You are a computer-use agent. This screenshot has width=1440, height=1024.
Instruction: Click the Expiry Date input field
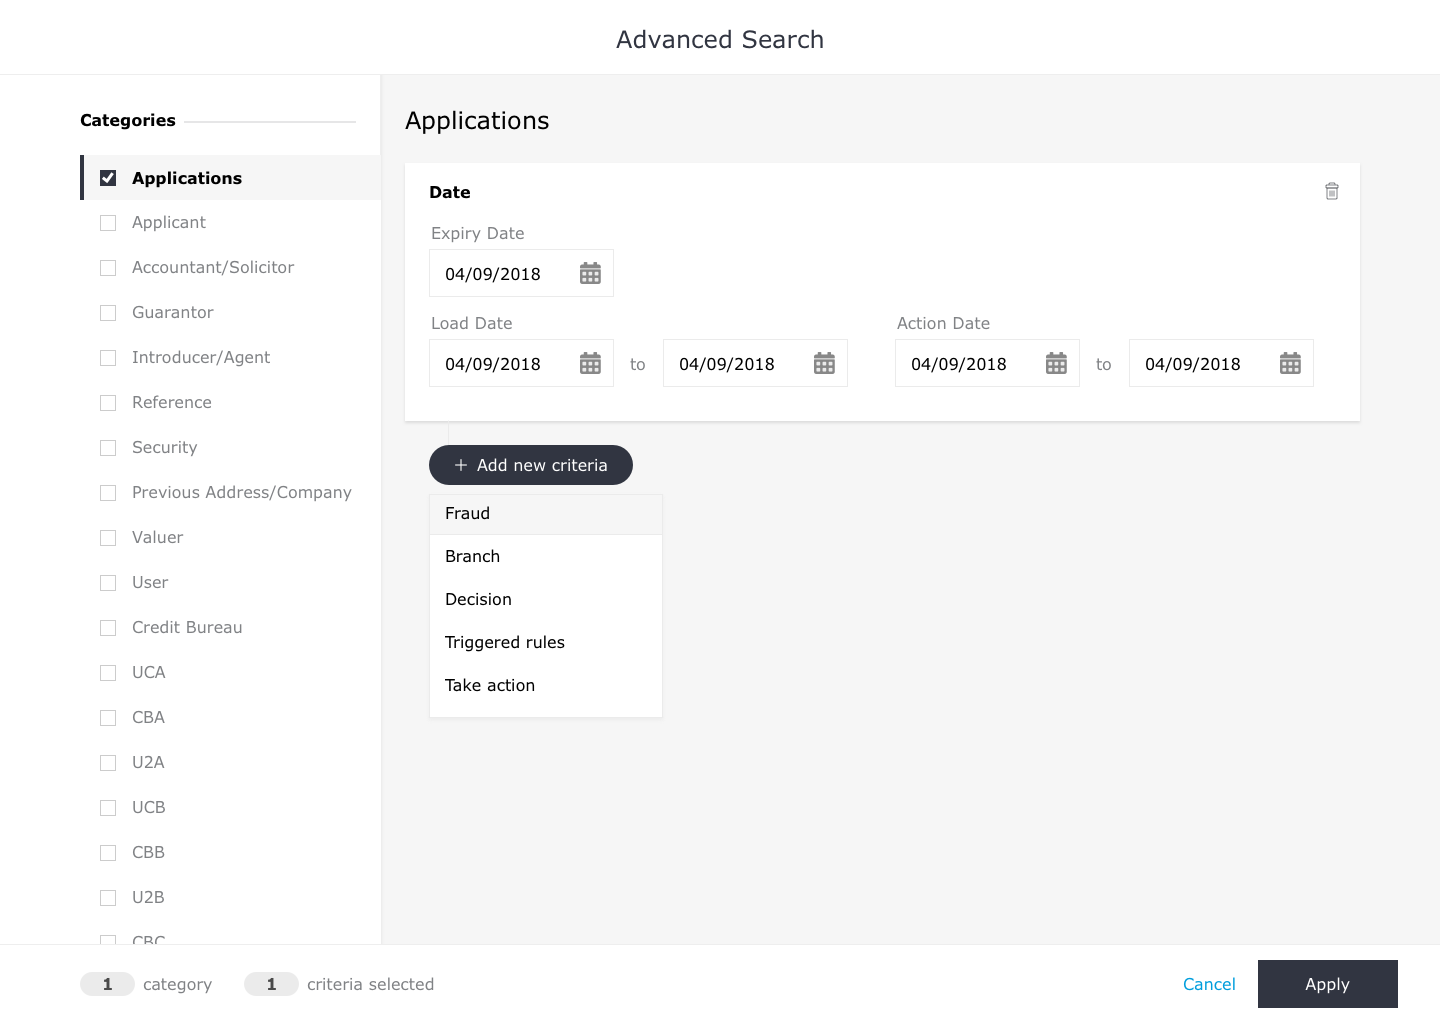point(500,274)
